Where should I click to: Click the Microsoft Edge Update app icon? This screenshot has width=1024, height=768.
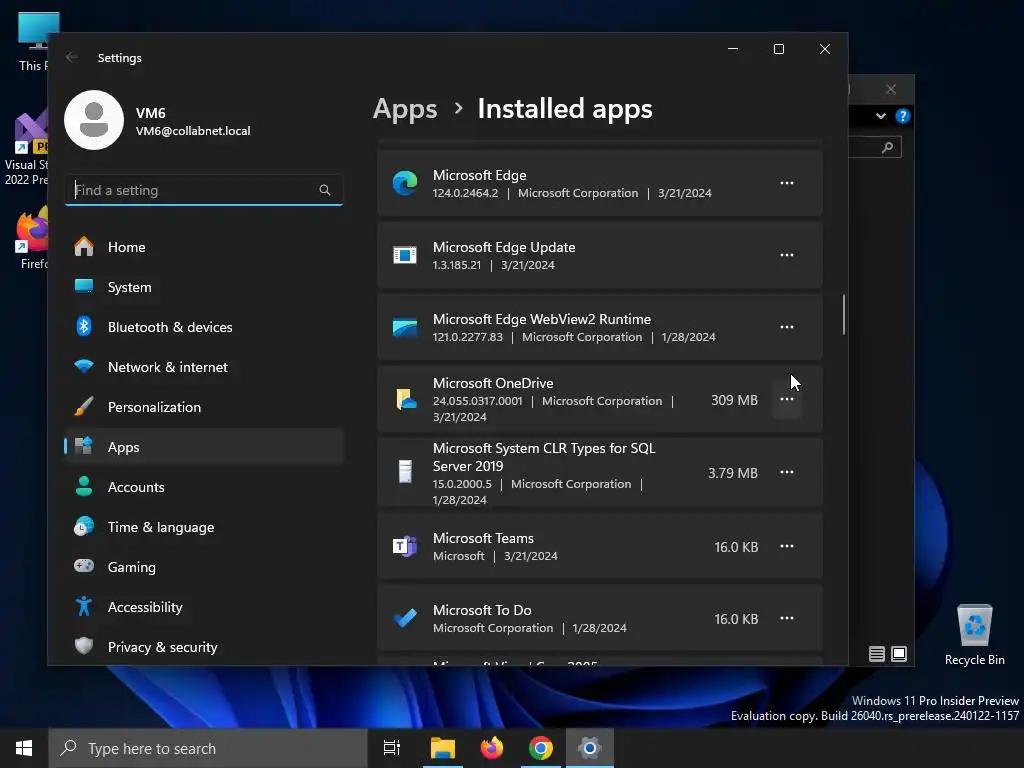pyautogui.click(x=405, y=255)
